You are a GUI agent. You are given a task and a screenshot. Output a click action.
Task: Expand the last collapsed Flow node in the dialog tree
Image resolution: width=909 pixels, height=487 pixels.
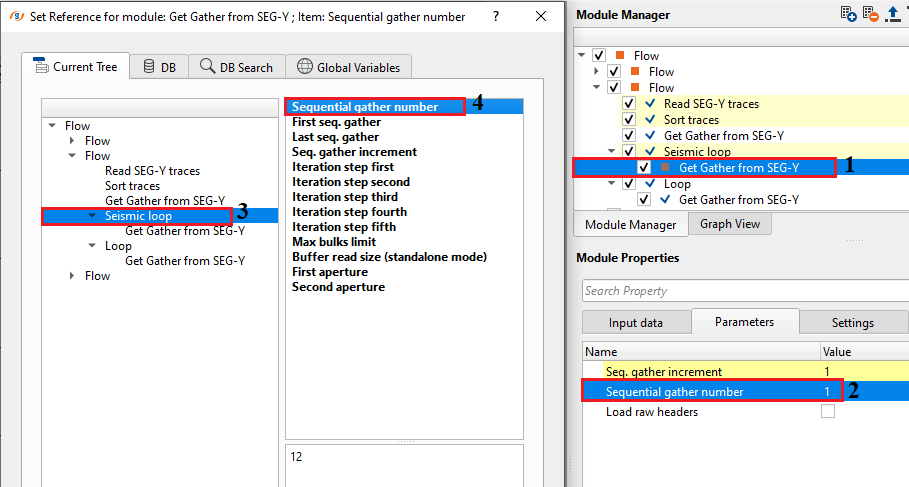click(72, 276)
